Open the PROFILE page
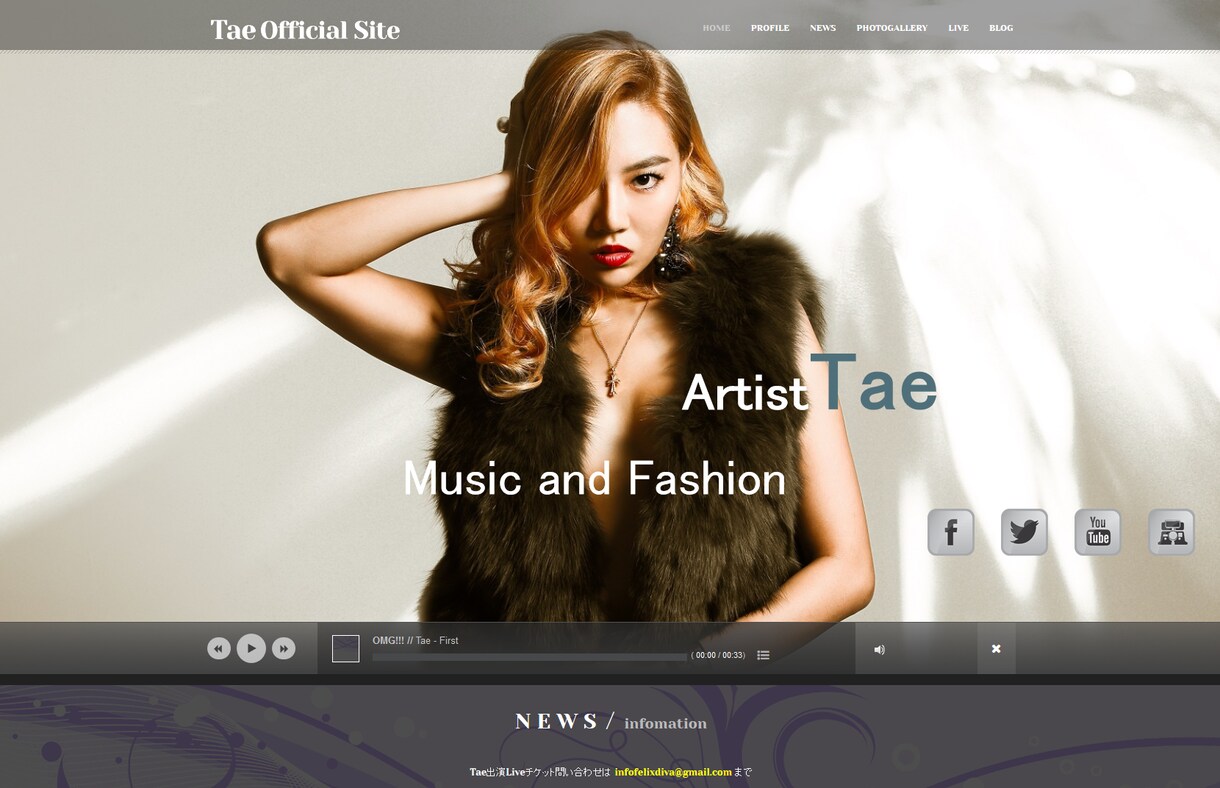Screen dimensions: 1220x788 tap(770, 28)
